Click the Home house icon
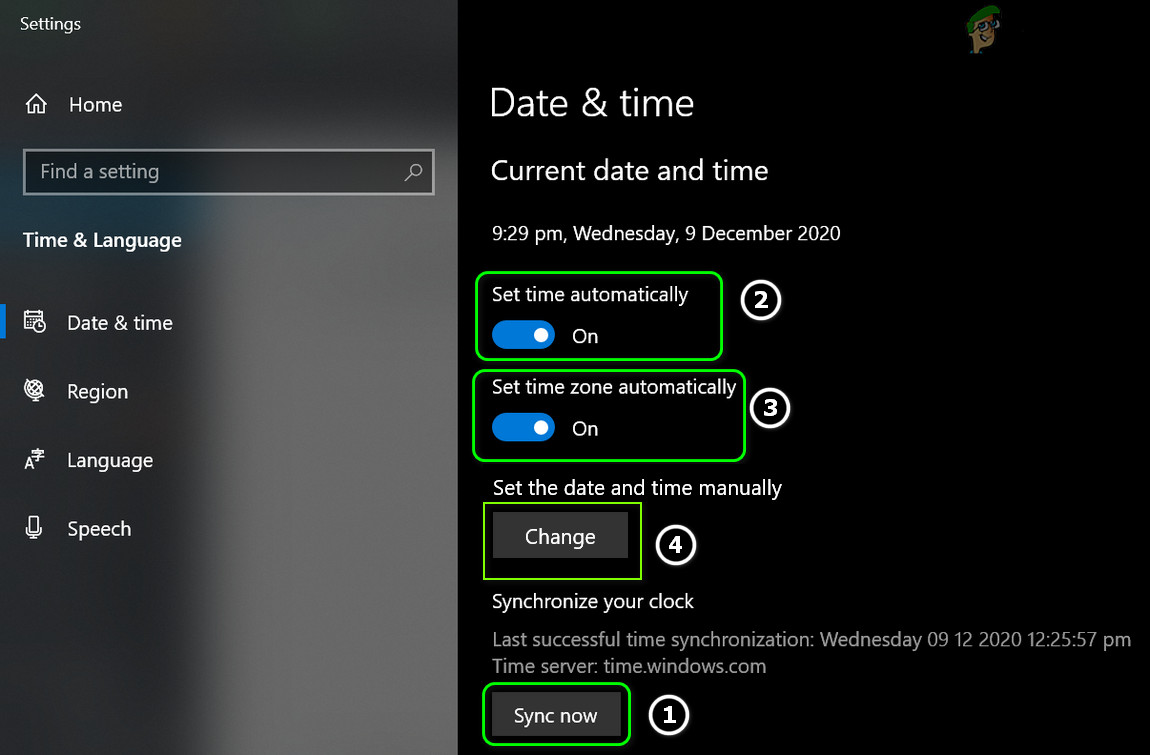This screenshot has height=755, width=1150. 36,104
